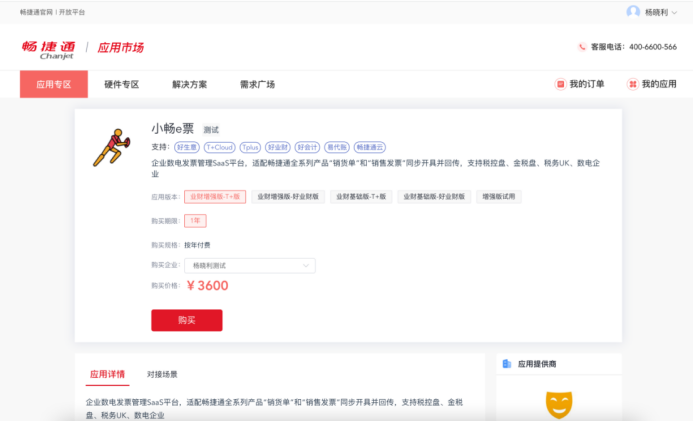Click the 应用提供商 header icon
The image size is (693, 422).
tap(507, 364)
